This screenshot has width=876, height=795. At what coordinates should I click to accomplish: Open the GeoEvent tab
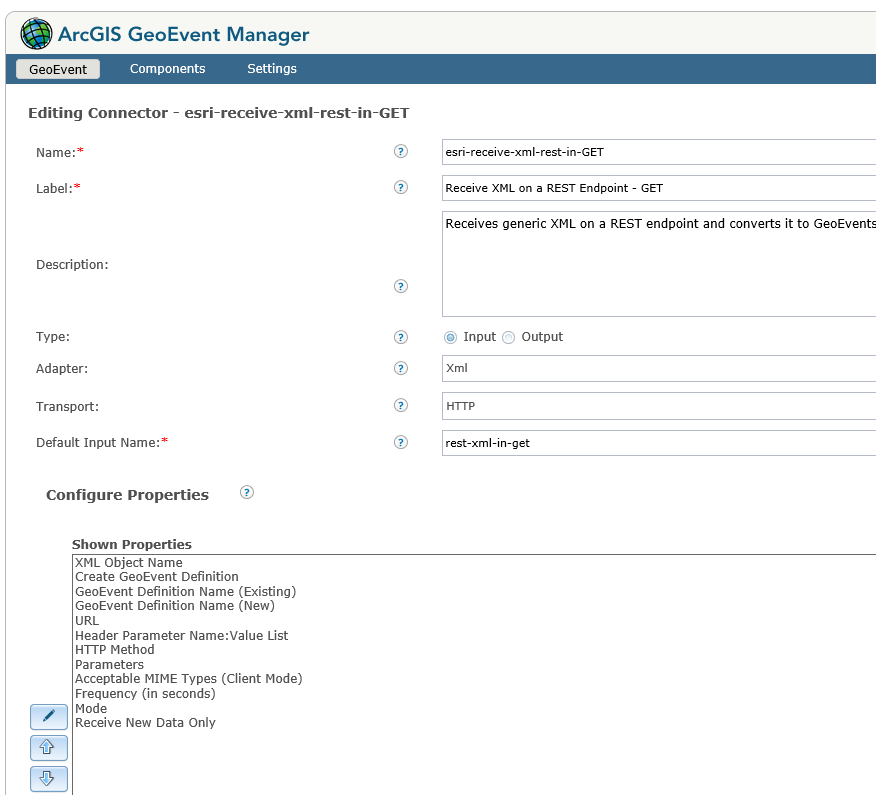(x=58, y=69)
